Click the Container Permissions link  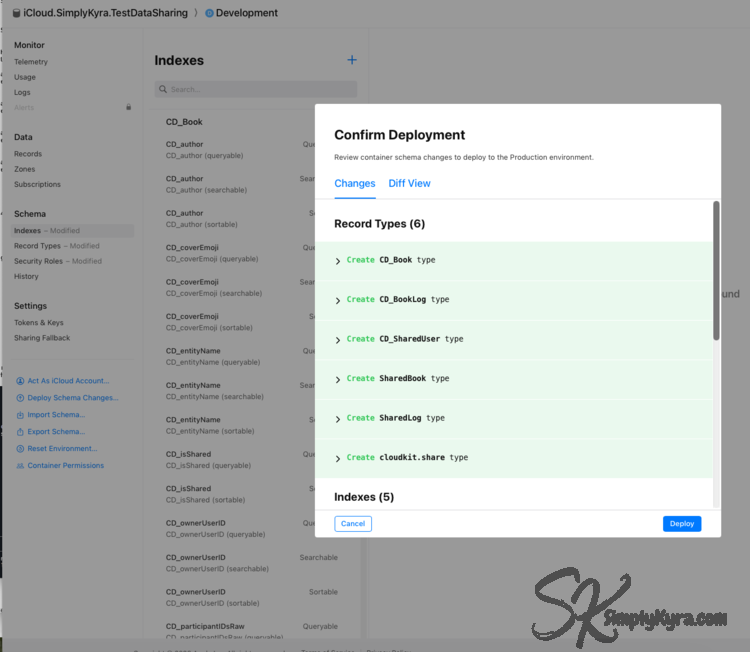tap(66, 465)
